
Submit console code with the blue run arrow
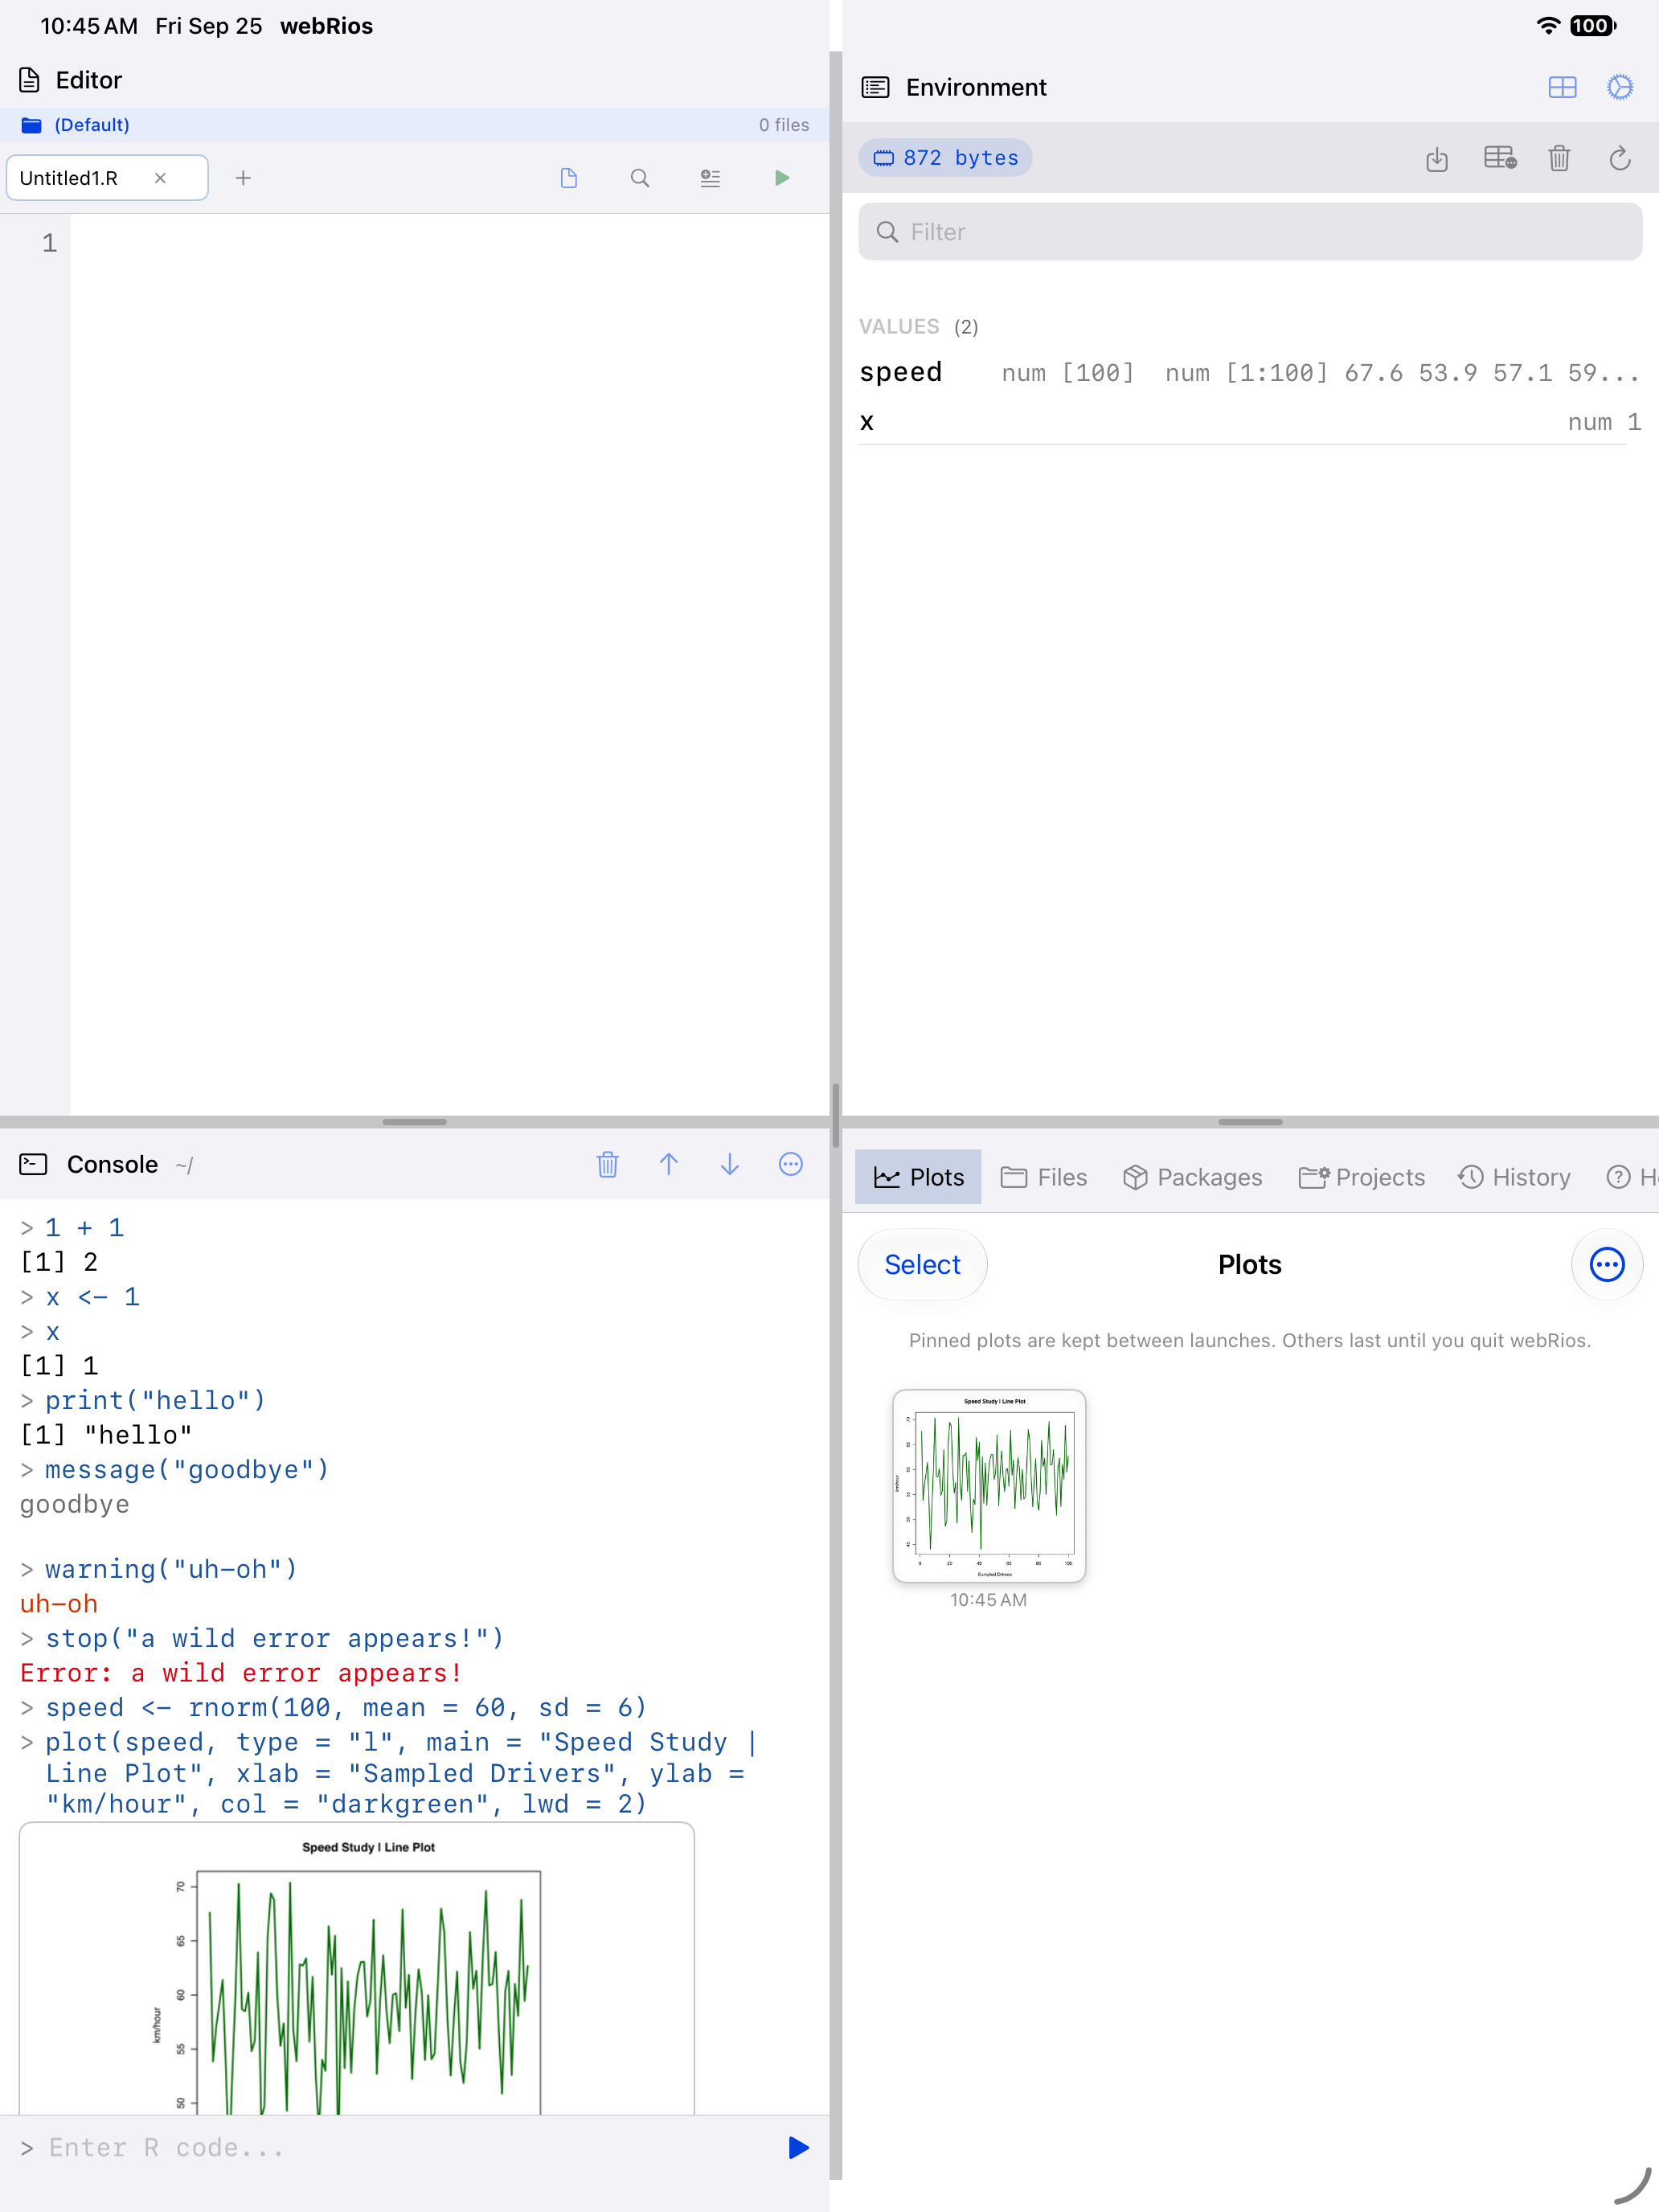pos(798,2148)
